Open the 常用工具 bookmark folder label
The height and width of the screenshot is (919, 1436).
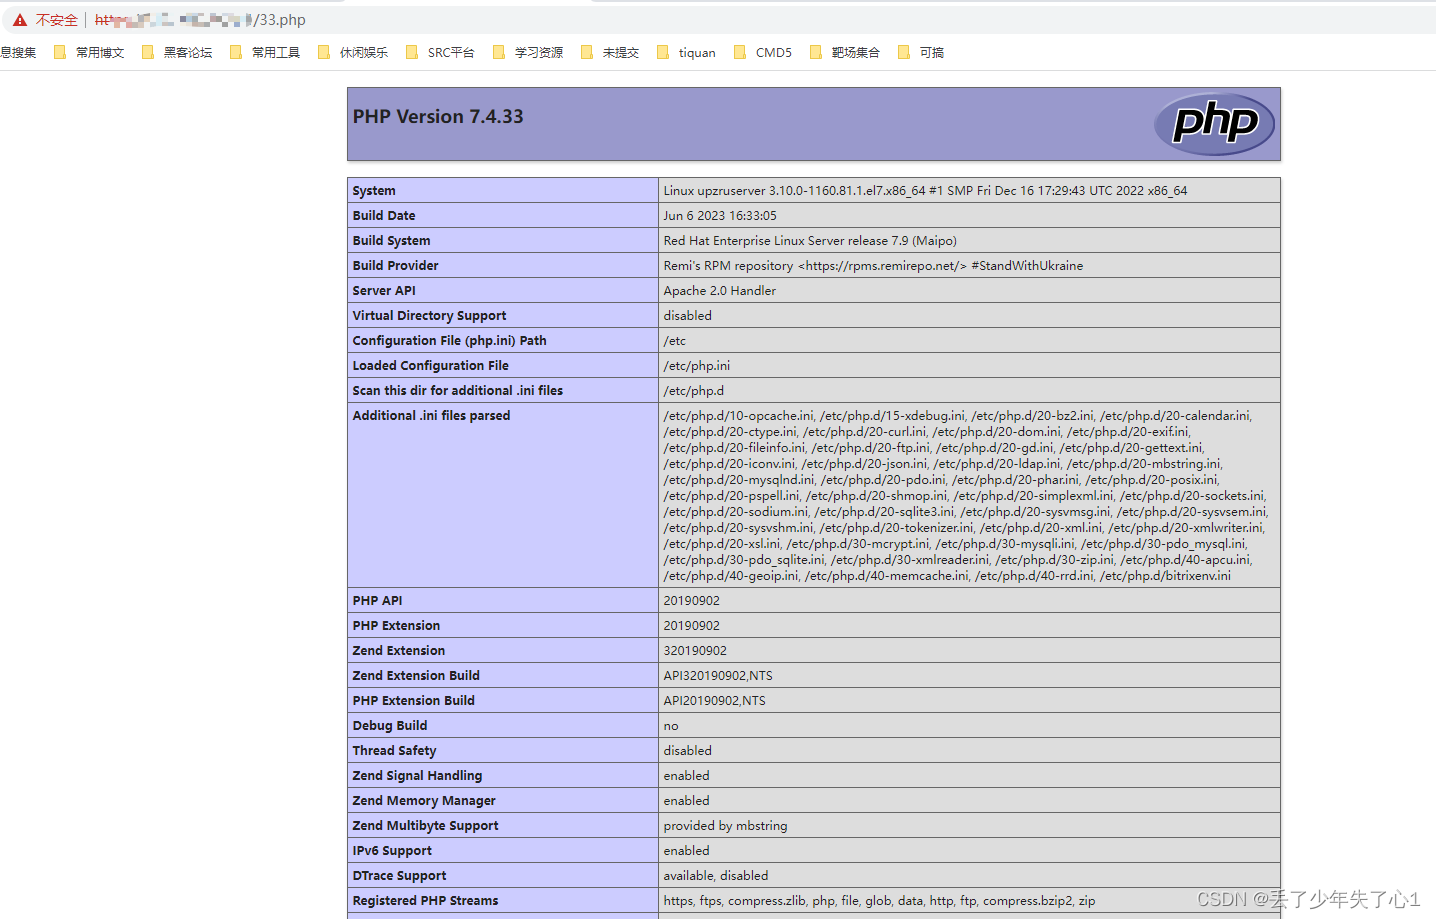coord(276,53)
